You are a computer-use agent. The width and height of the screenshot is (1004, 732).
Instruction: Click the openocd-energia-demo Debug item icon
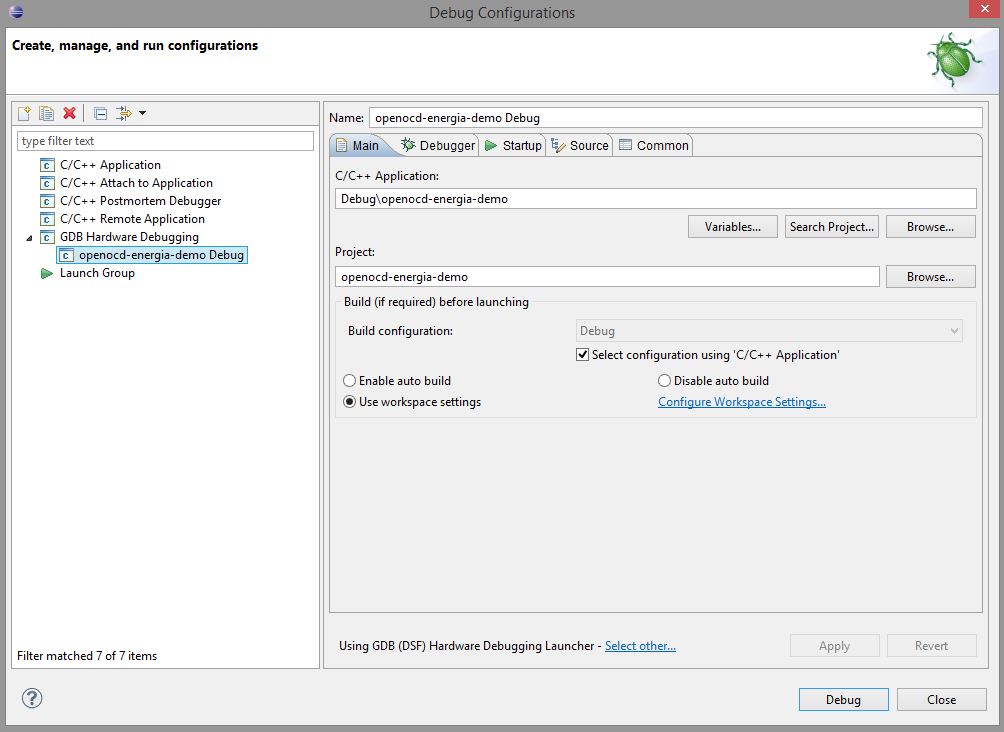(65, 255)
